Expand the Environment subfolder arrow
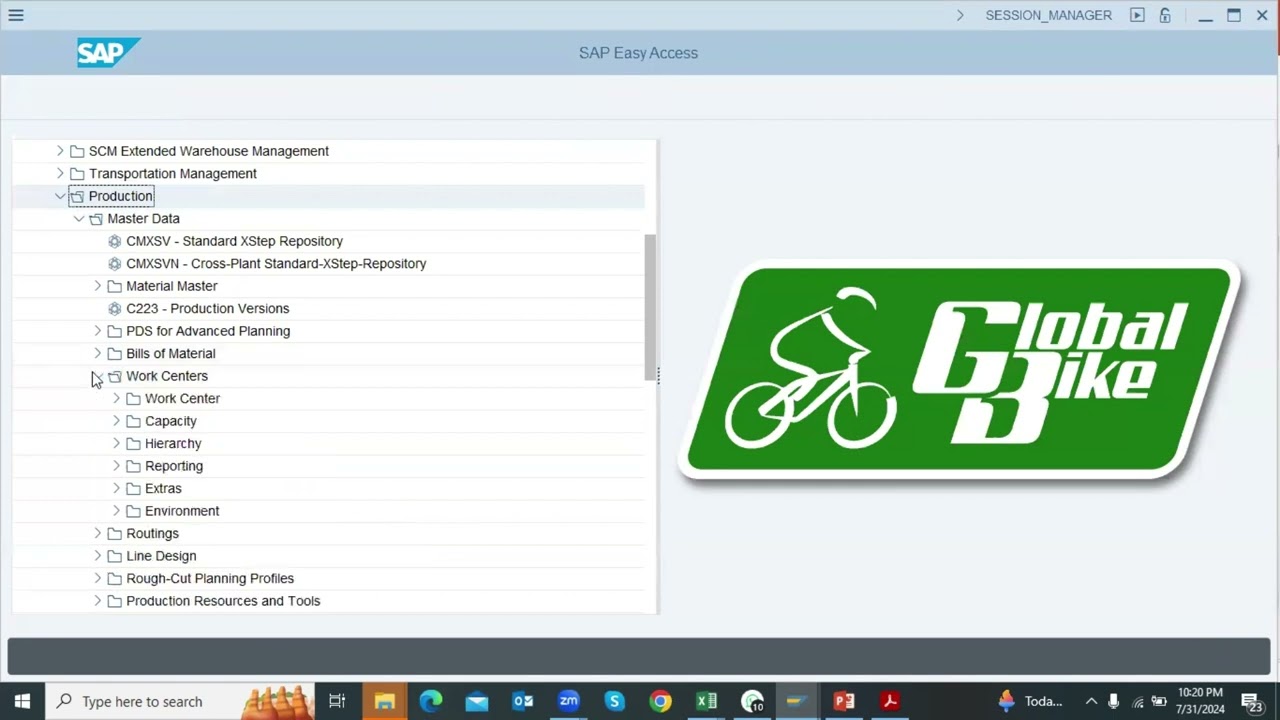This screenshot has width=1280, height=720. click(116, 511)
